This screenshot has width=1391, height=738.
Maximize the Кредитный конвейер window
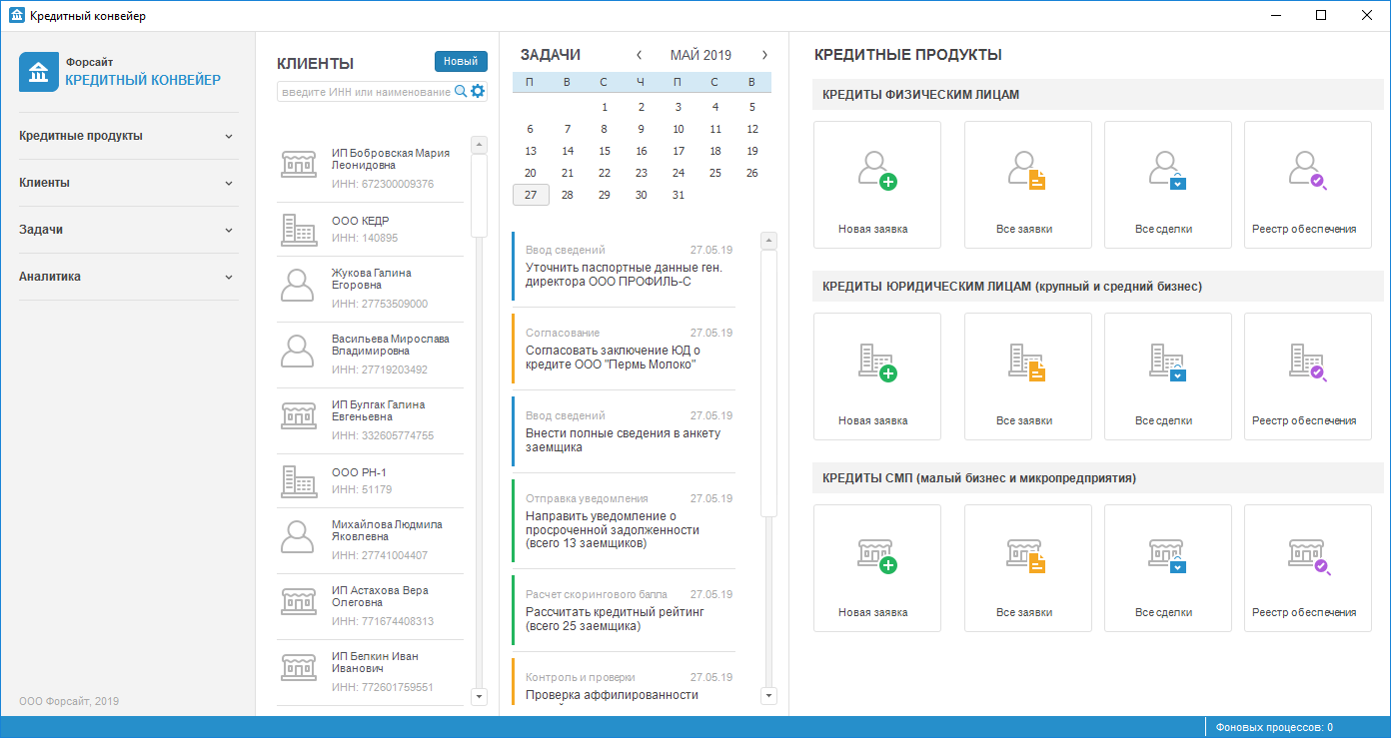point(1321,15)
